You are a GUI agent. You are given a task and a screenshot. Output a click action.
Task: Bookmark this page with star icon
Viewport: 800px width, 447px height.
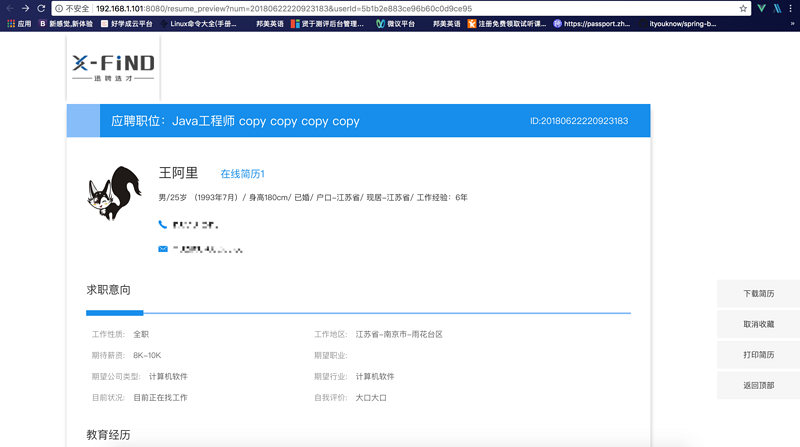pos(743,8)
